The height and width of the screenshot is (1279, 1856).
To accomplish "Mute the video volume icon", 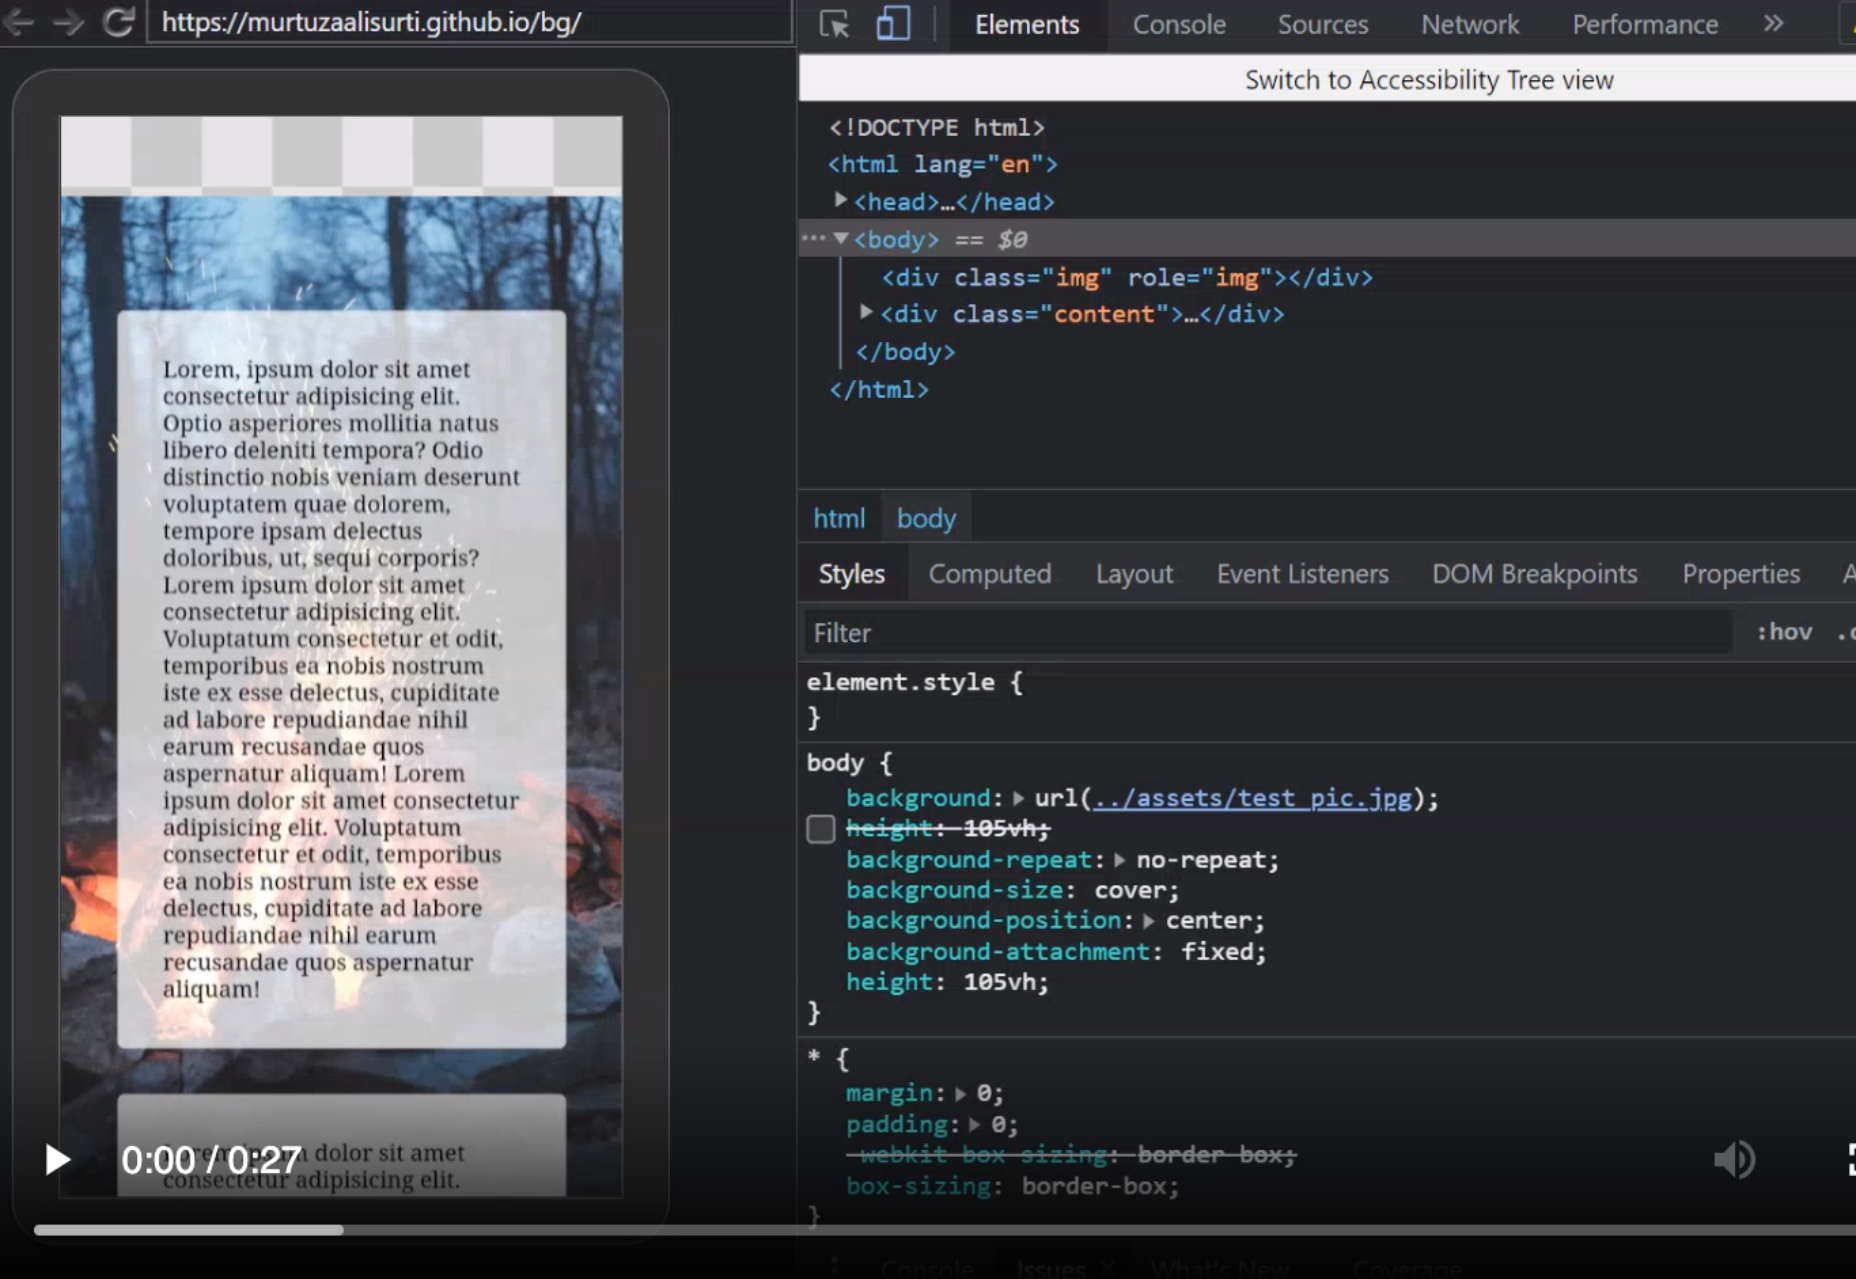I will (x=1733, y=1159).
